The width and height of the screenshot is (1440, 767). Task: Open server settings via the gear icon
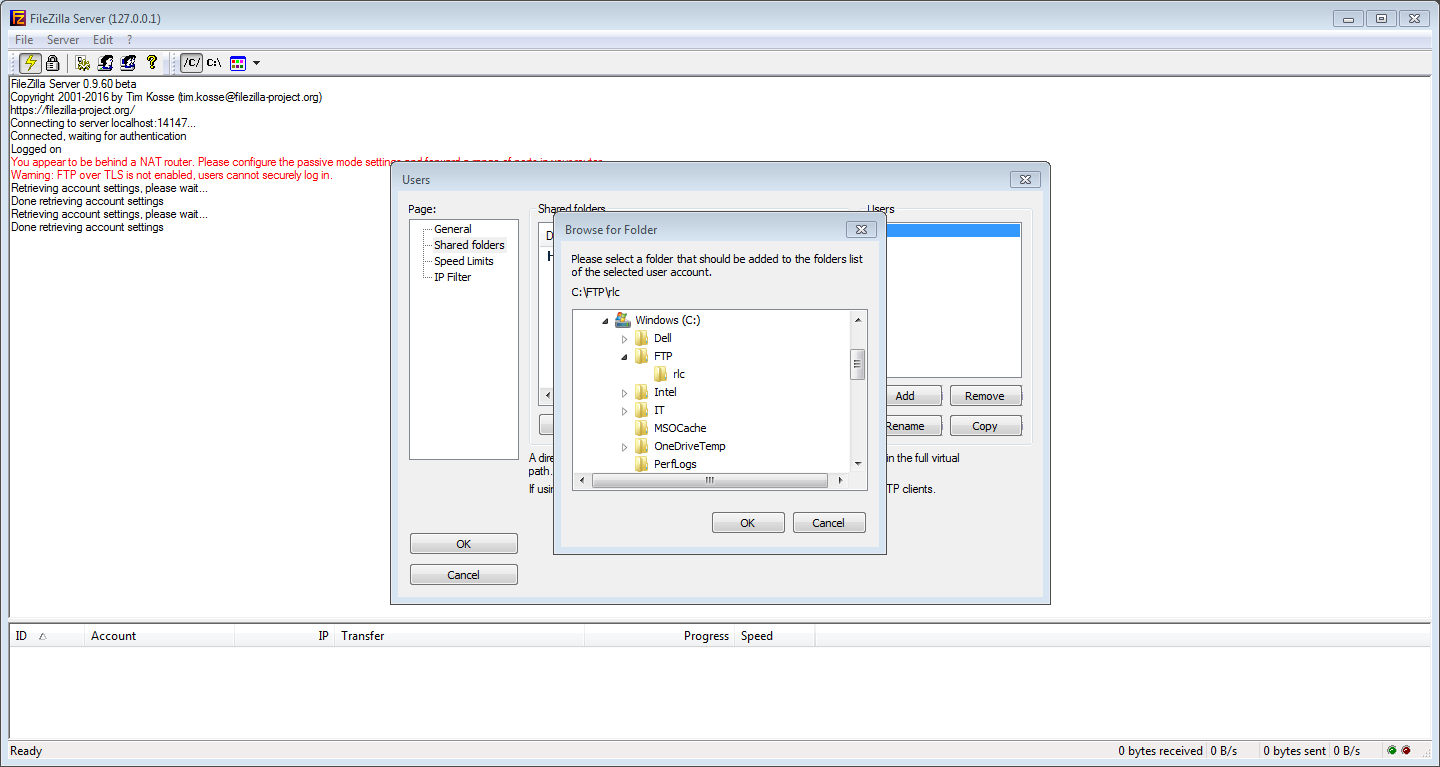click(83, 63)
